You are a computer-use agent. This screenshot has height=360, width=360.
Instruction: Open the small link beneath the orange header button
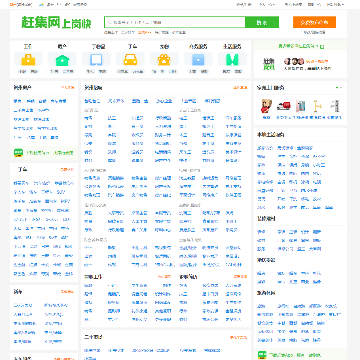click(x=314, y=32)
